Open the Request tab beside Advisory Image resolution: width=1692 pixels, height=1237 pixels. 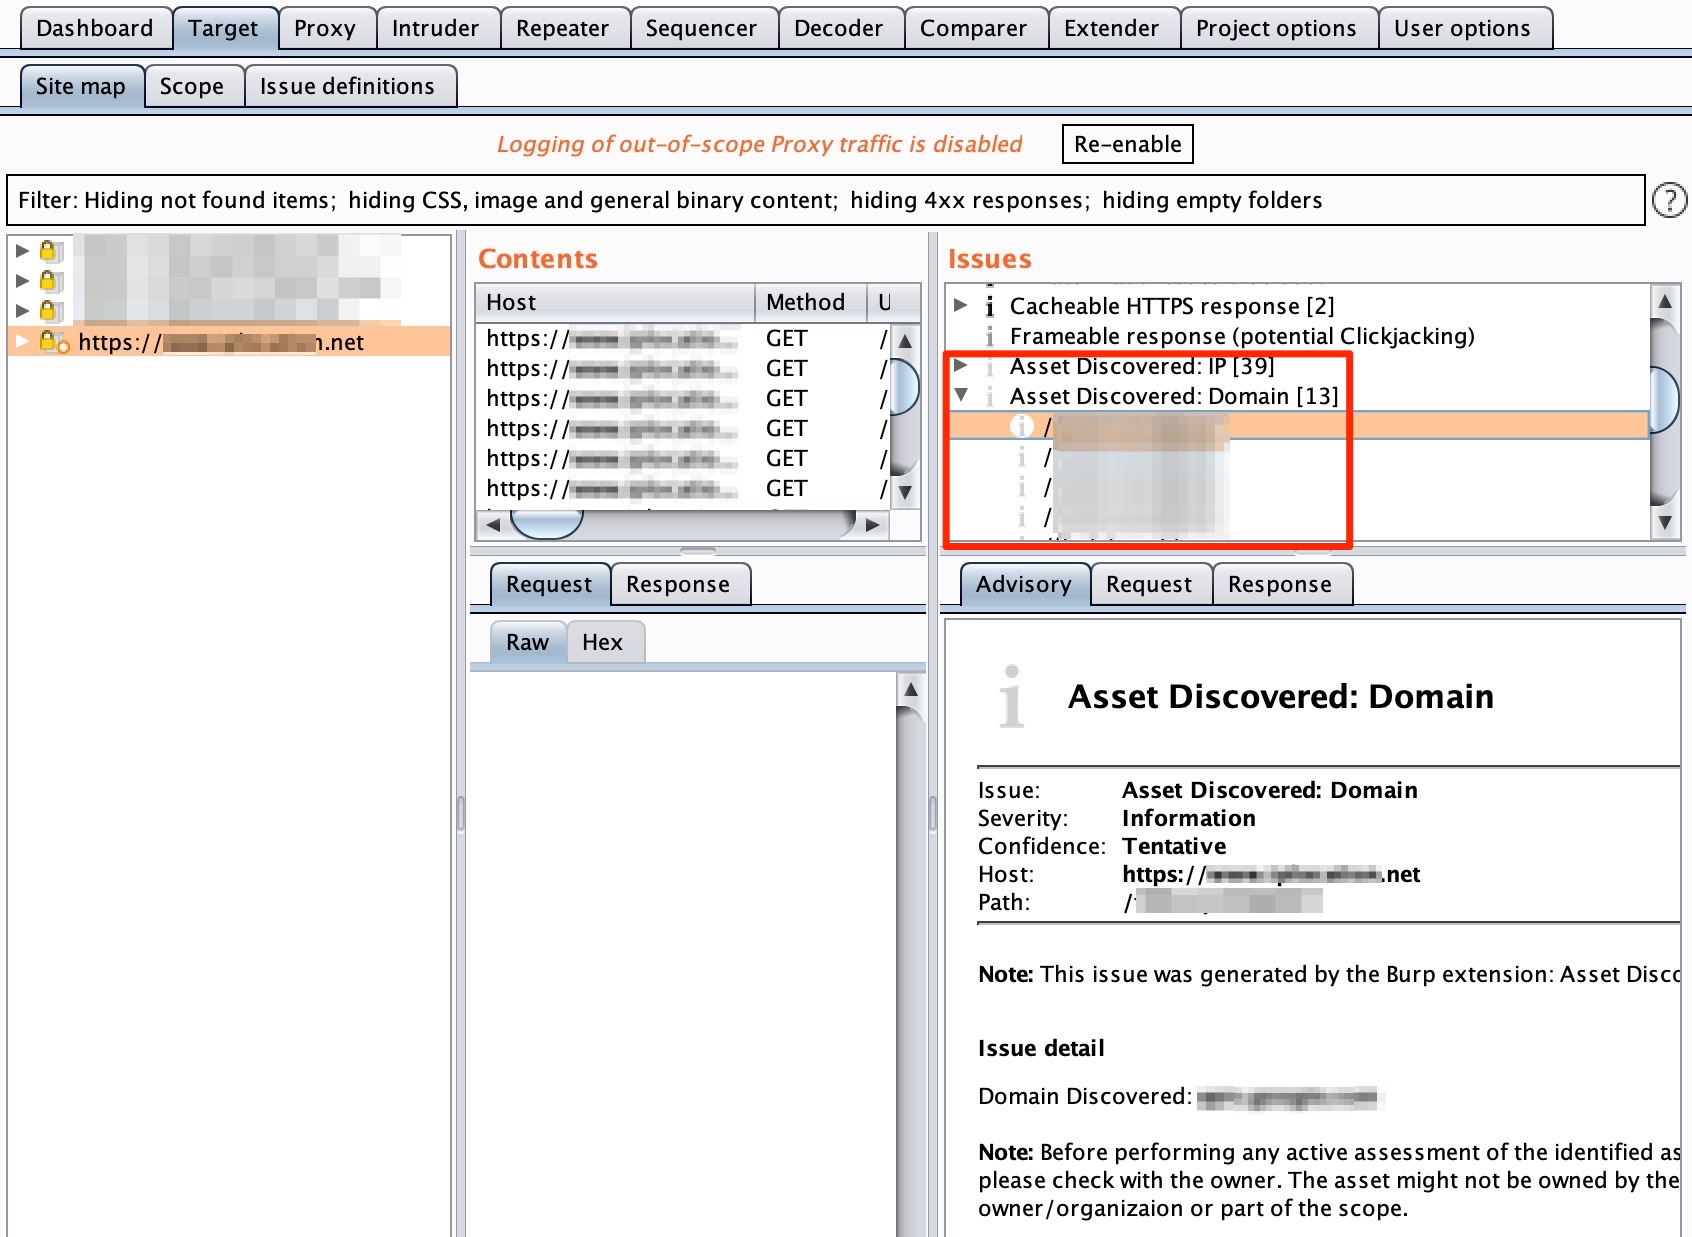[x=1149, y=584]
